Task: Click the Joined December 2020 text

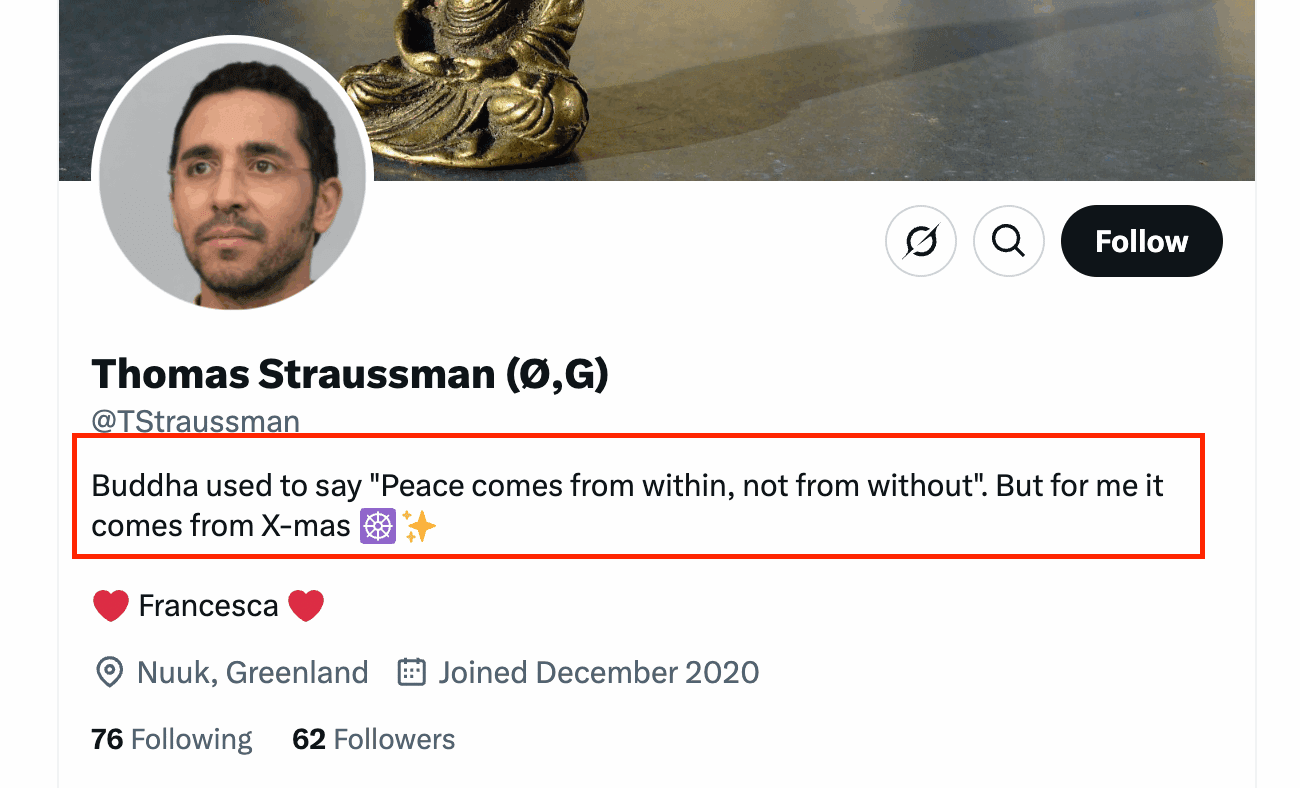Action: pyautogui.click(x=598, y=672)
